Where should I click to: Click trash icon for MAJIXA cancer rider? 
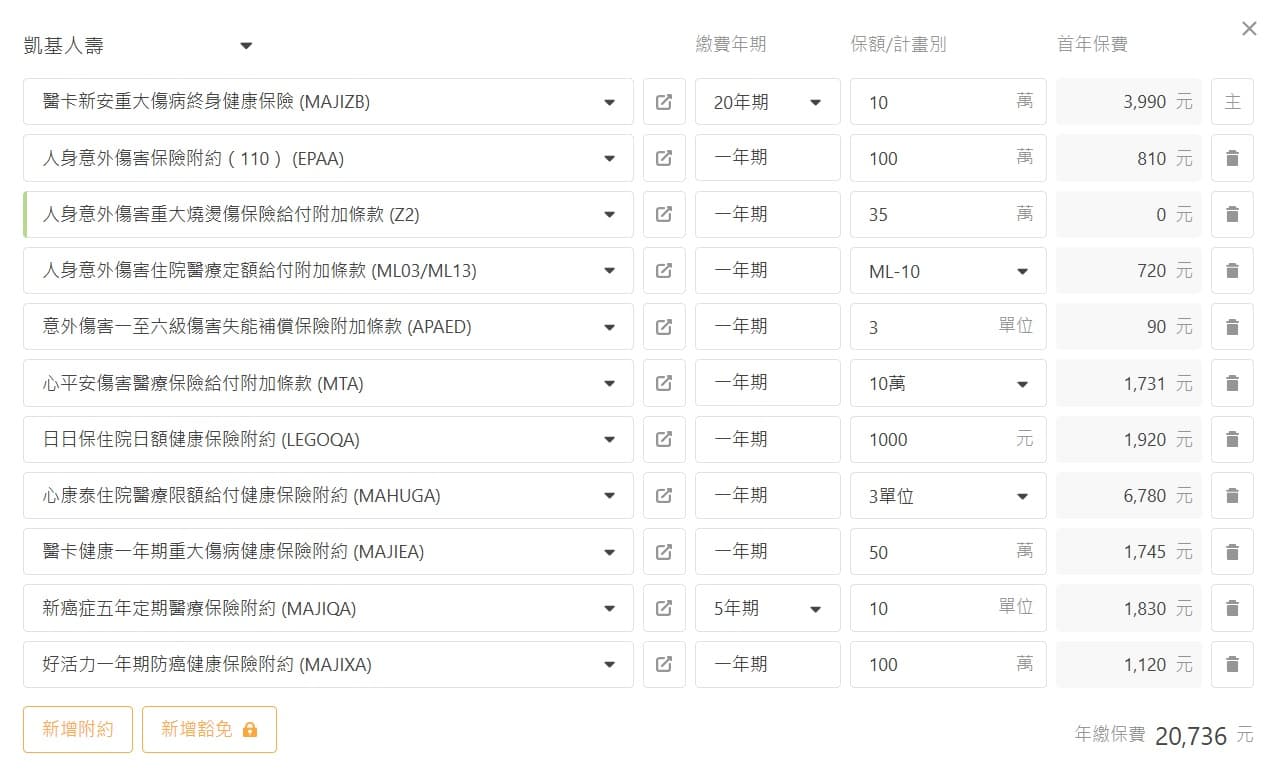pyautogui.click(x=1232, y=664)
